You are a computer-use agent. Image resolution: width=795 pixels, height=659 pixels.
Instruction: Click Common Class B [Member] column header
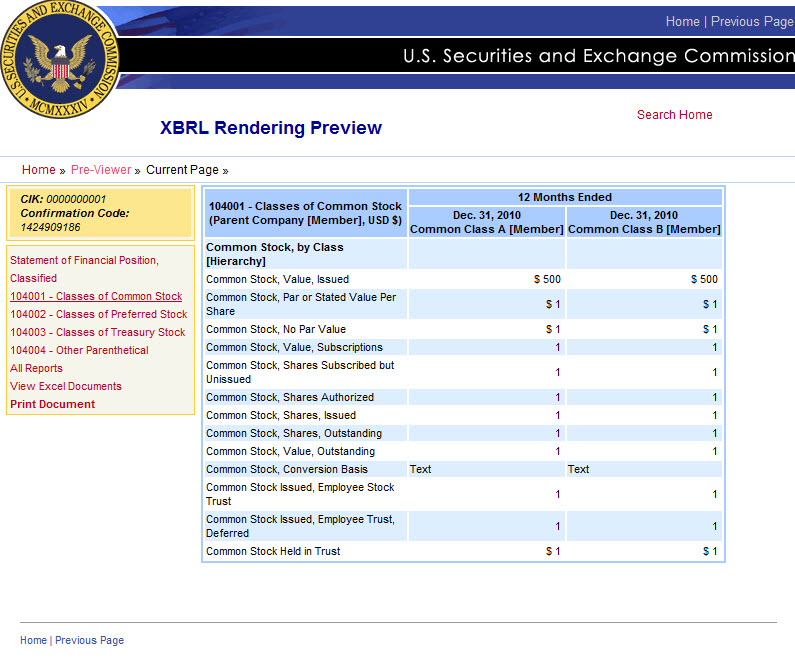[644, 222]
